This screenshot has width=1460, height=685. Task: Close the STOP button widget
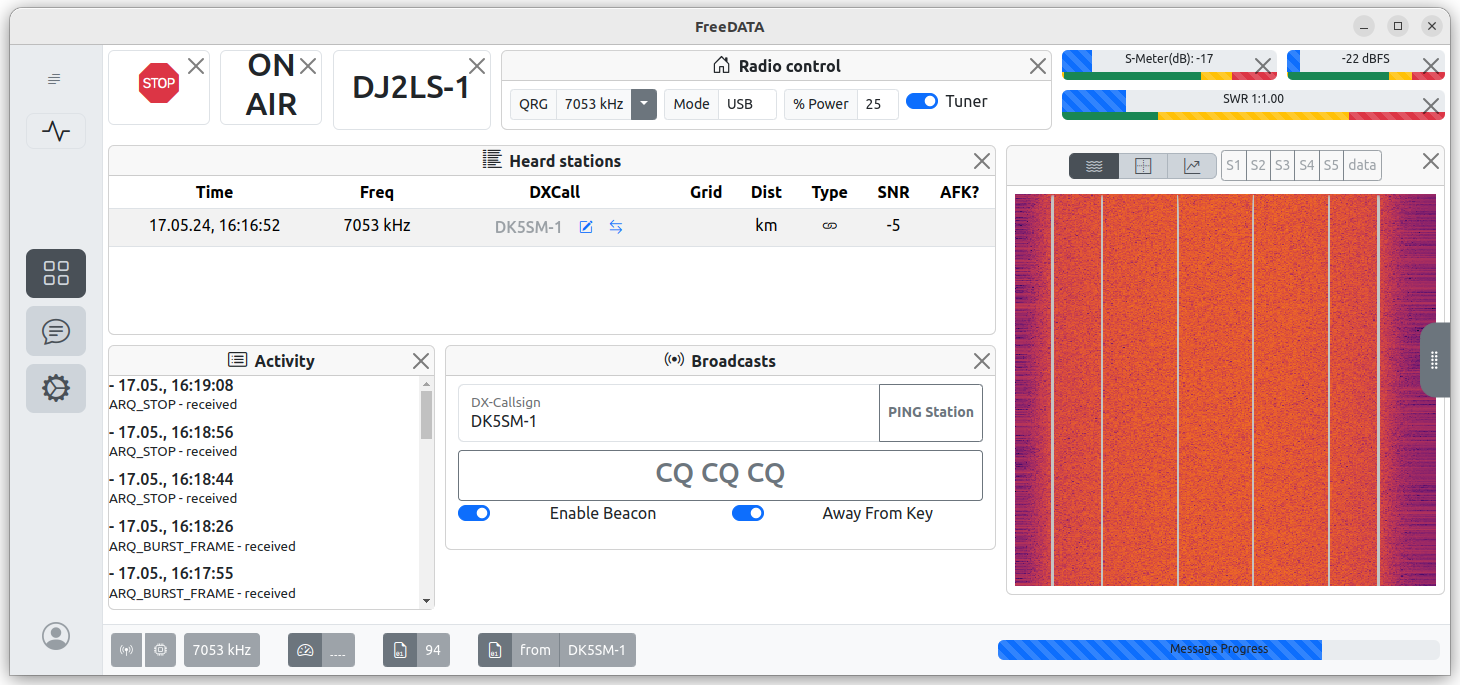[x=196, y=66]
